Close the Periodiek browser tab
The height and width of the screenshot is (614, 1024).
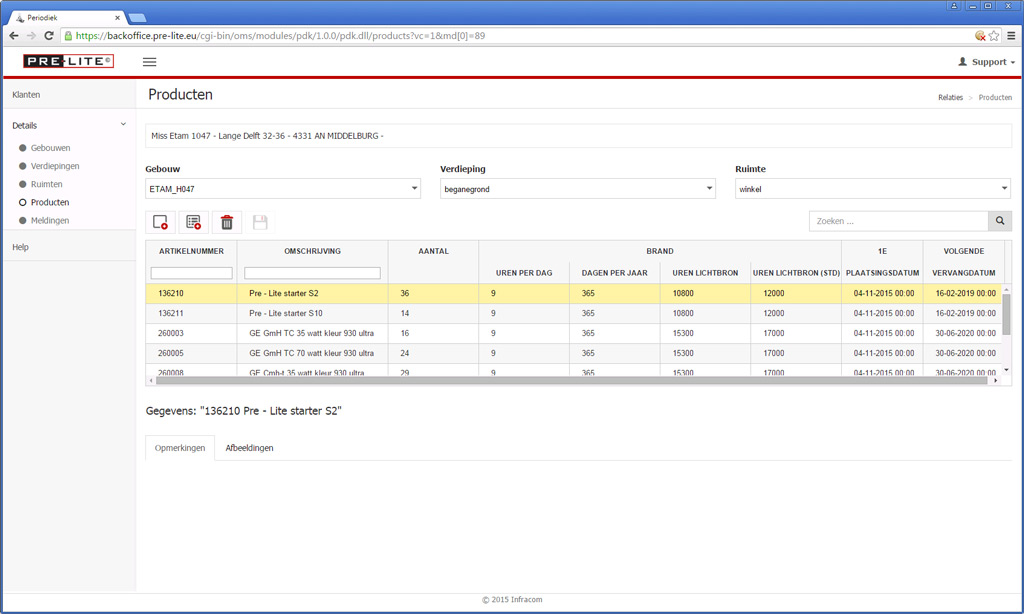[118, 18]
